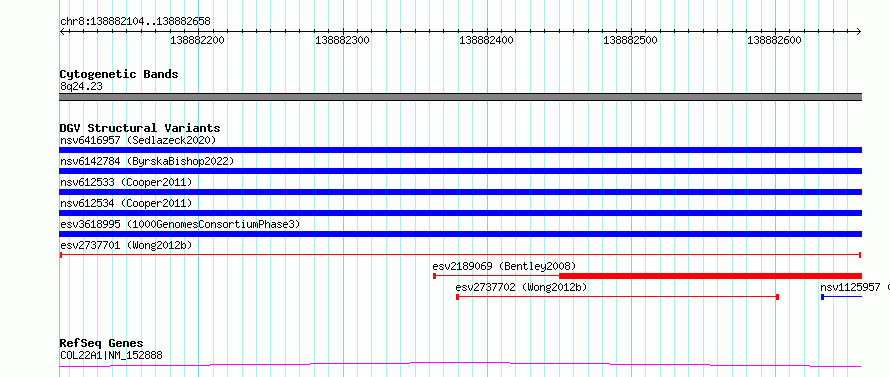
Task: Click the blue bar under esv3618995
Action: click(460, 234)
